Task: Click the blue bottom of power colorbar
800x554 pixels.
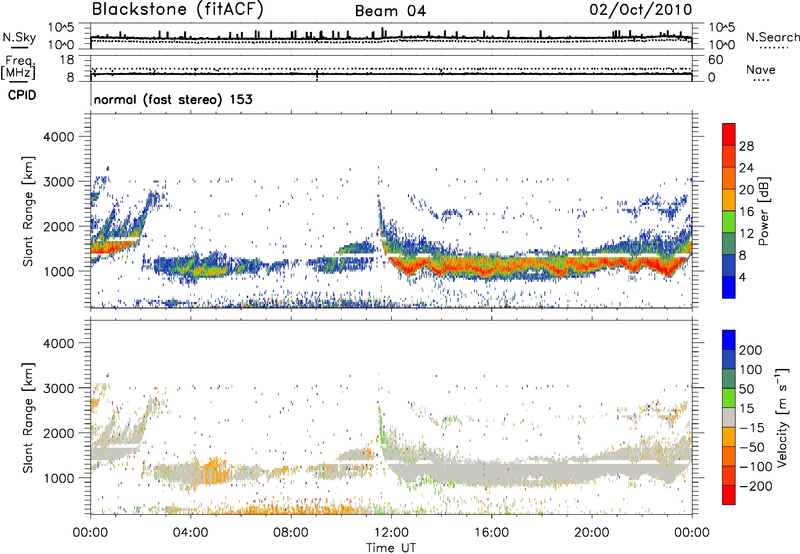Action: [729, 287]
